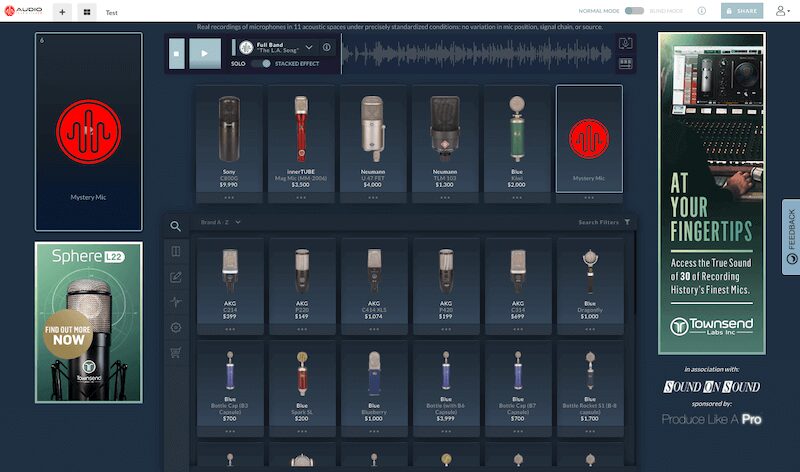
Task: Visit the Produce Like A Pro sponsor link
Action: click(712, 419)
